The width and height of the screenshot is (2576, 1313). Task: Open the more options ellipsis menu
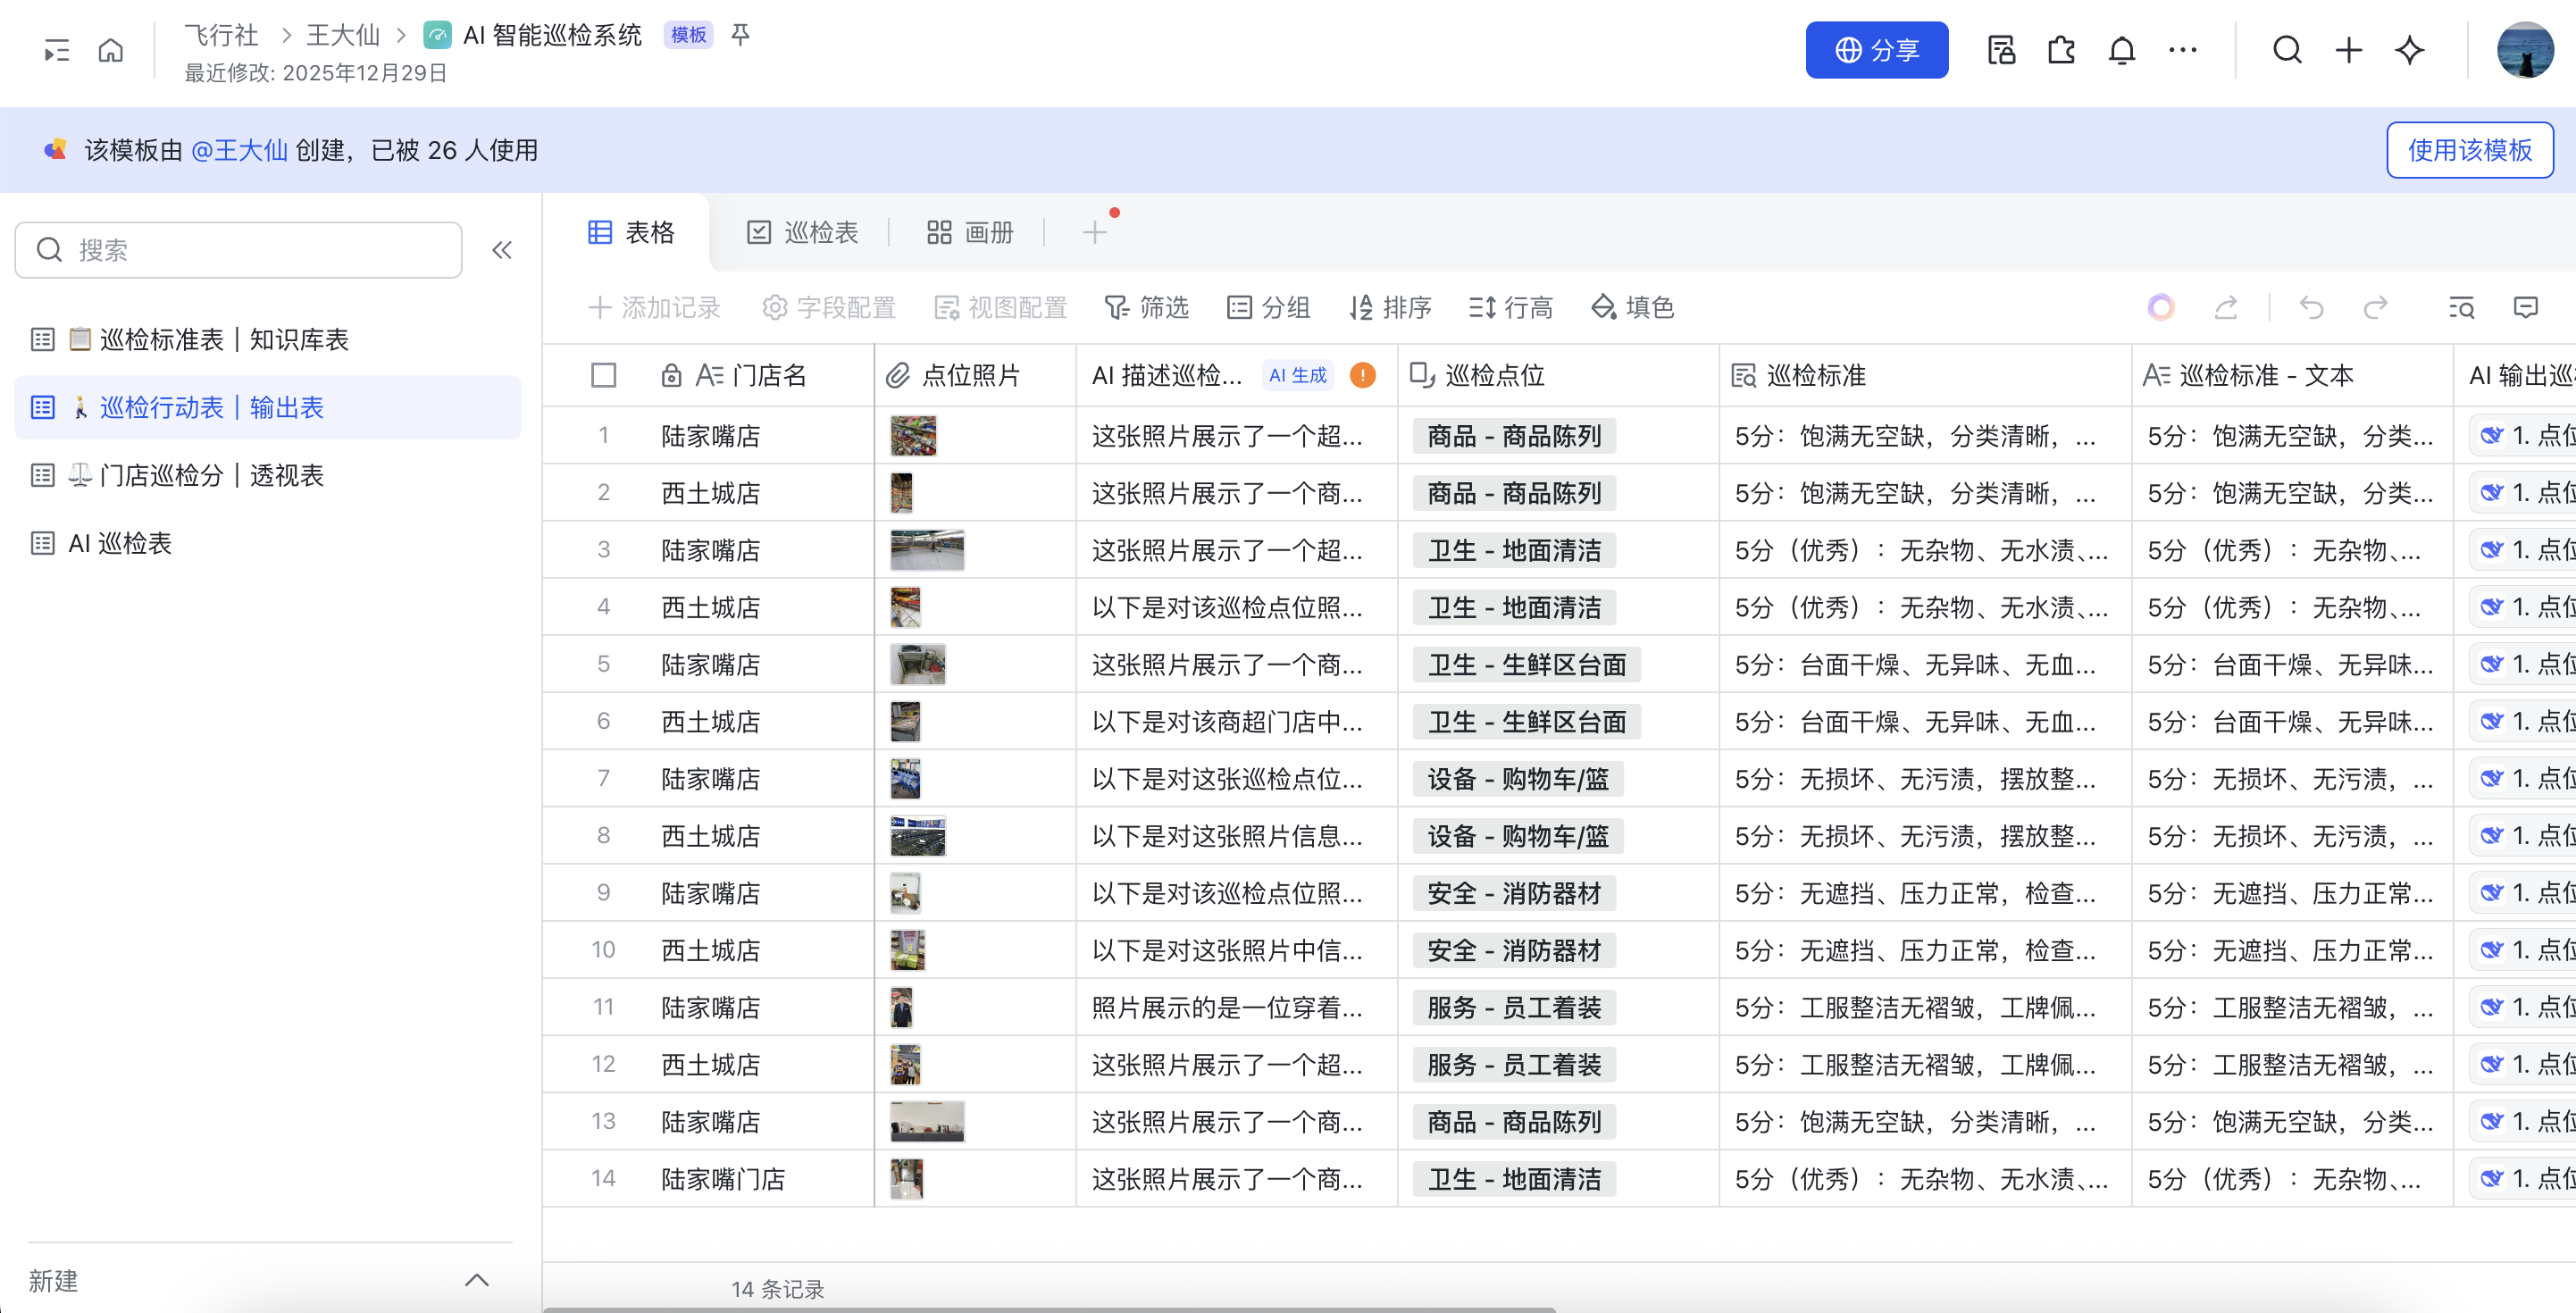(x=2182, y=50)
